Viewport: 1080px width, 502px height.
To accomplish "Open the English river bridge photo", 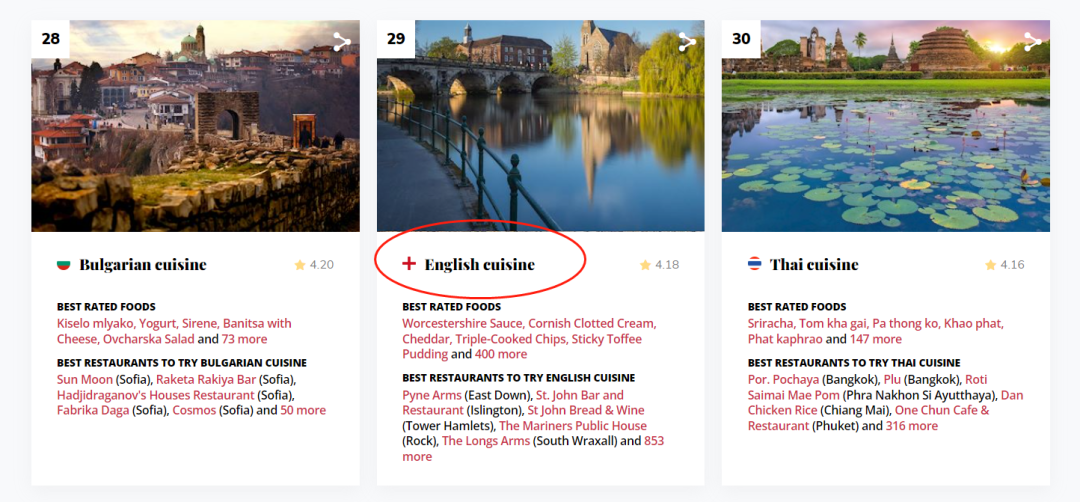I will 541,126.
